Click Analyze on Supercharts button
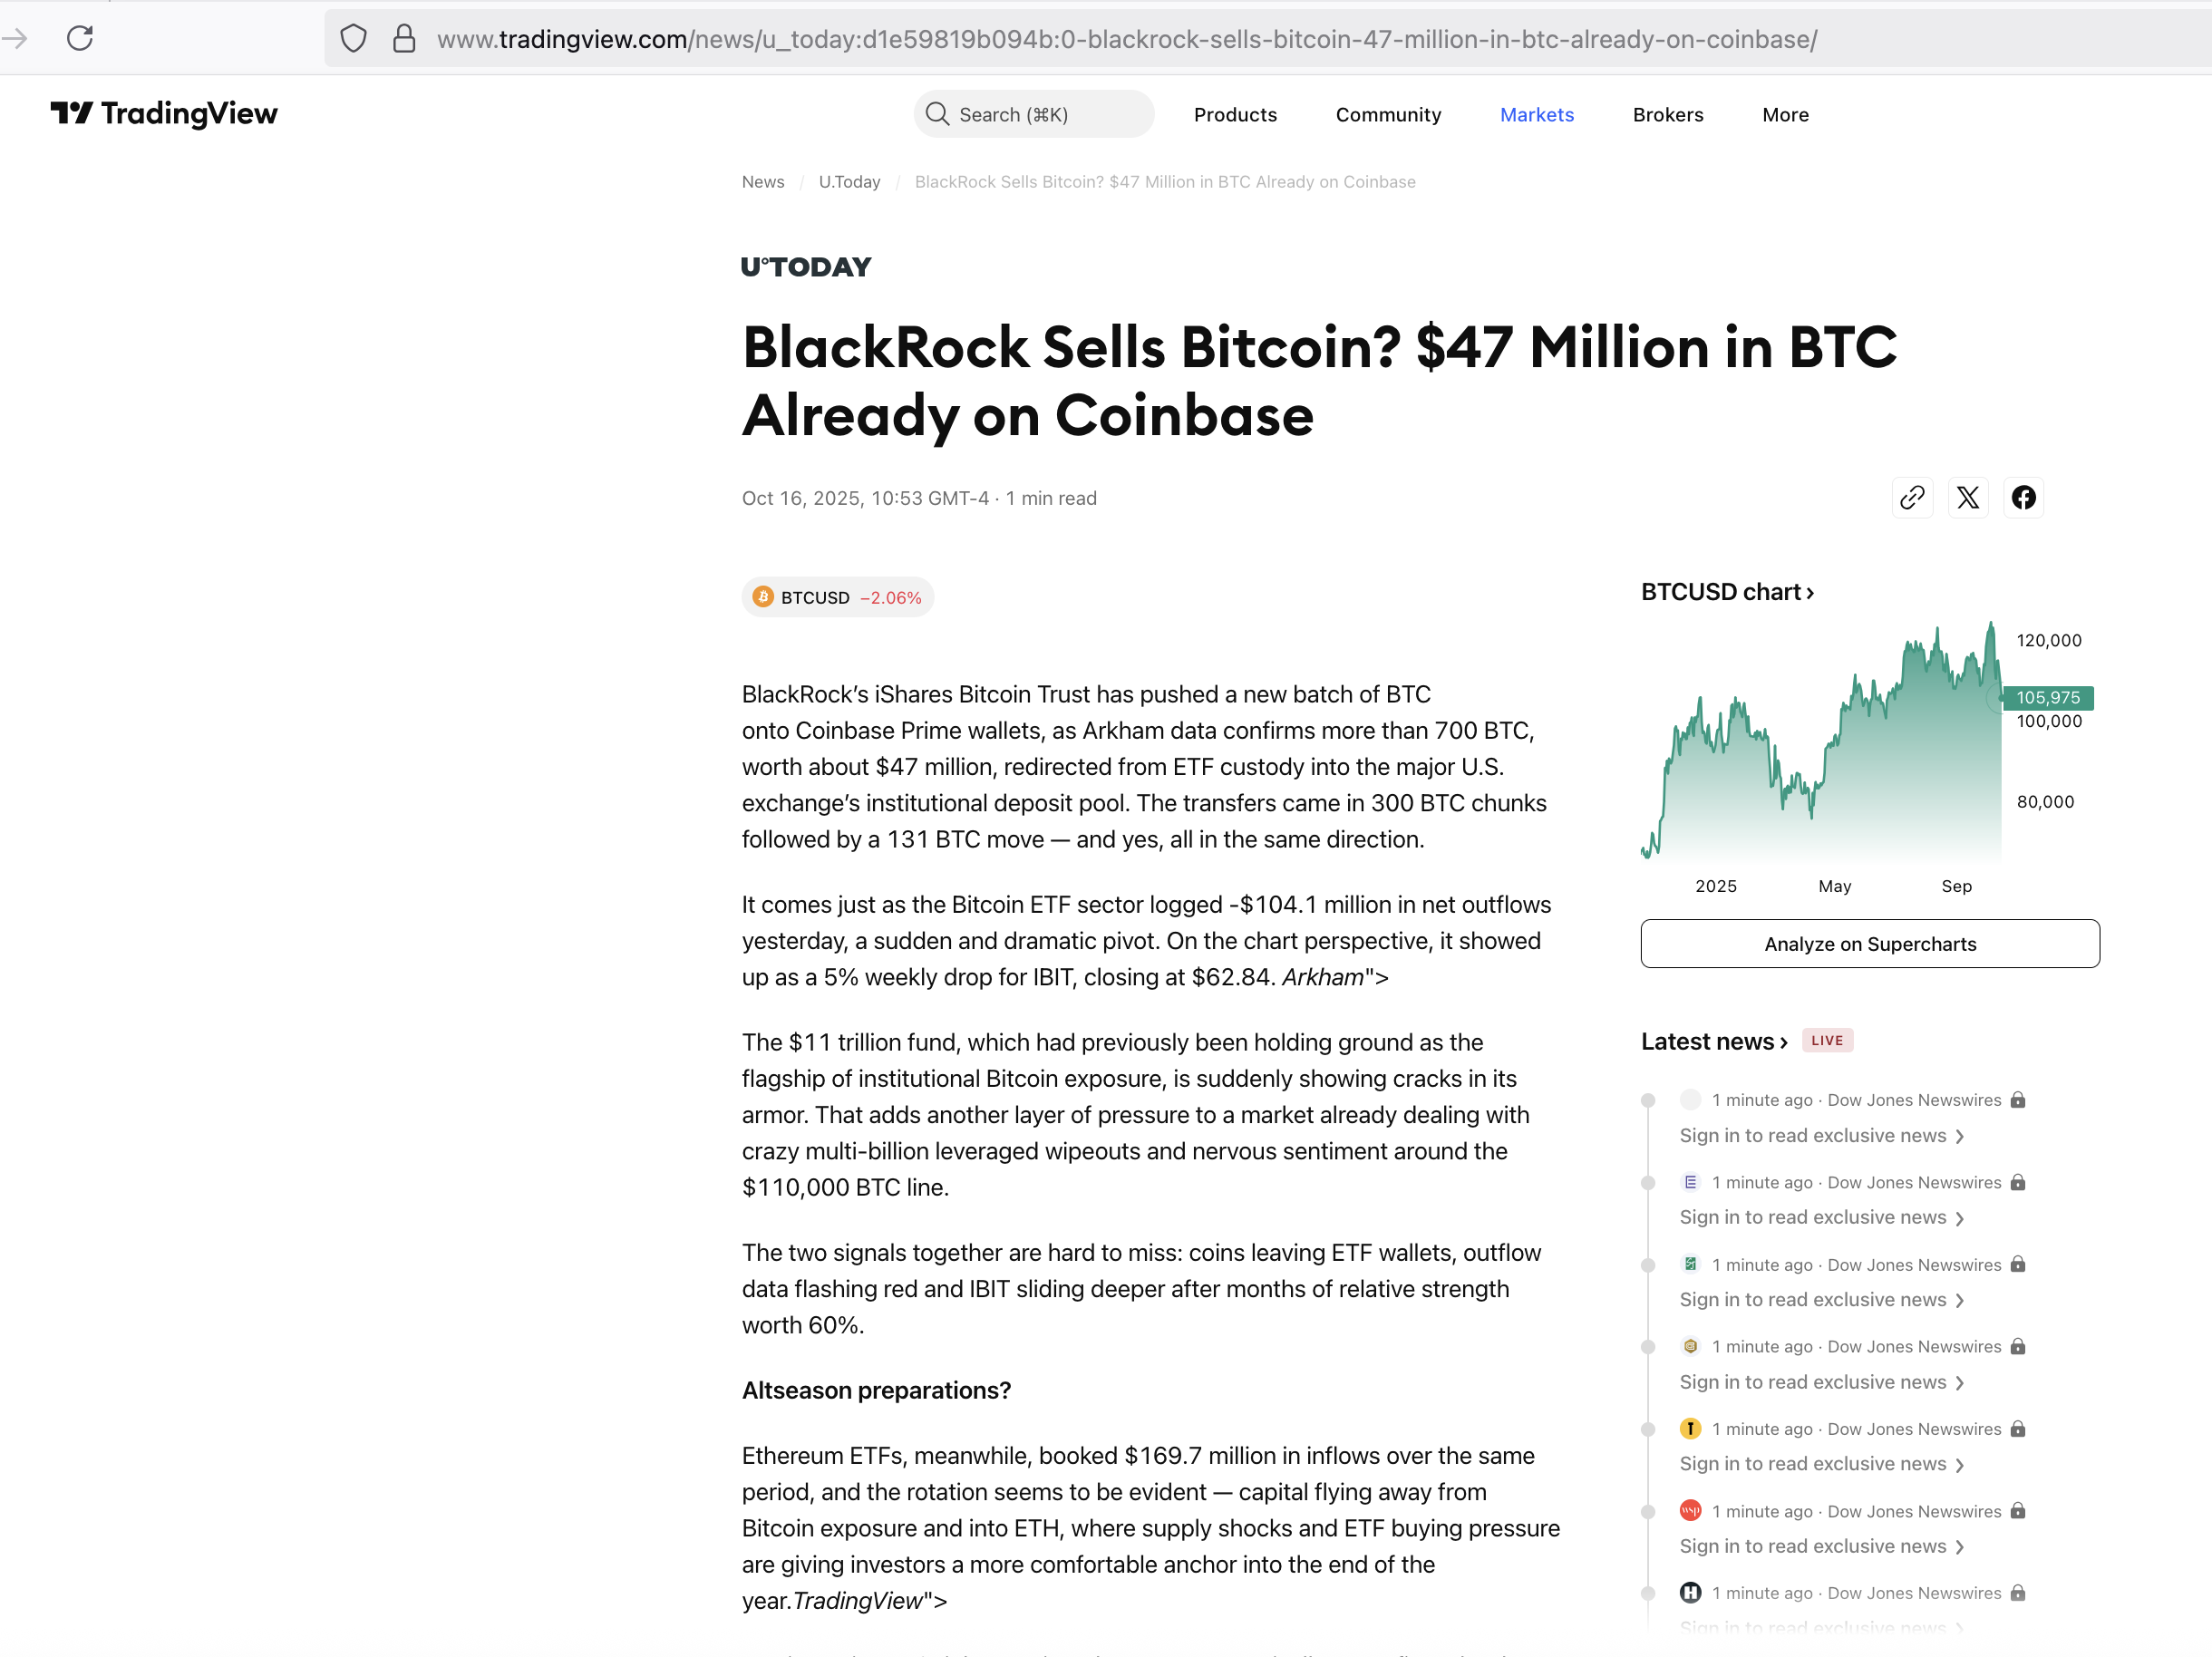 click(1869, 944)
